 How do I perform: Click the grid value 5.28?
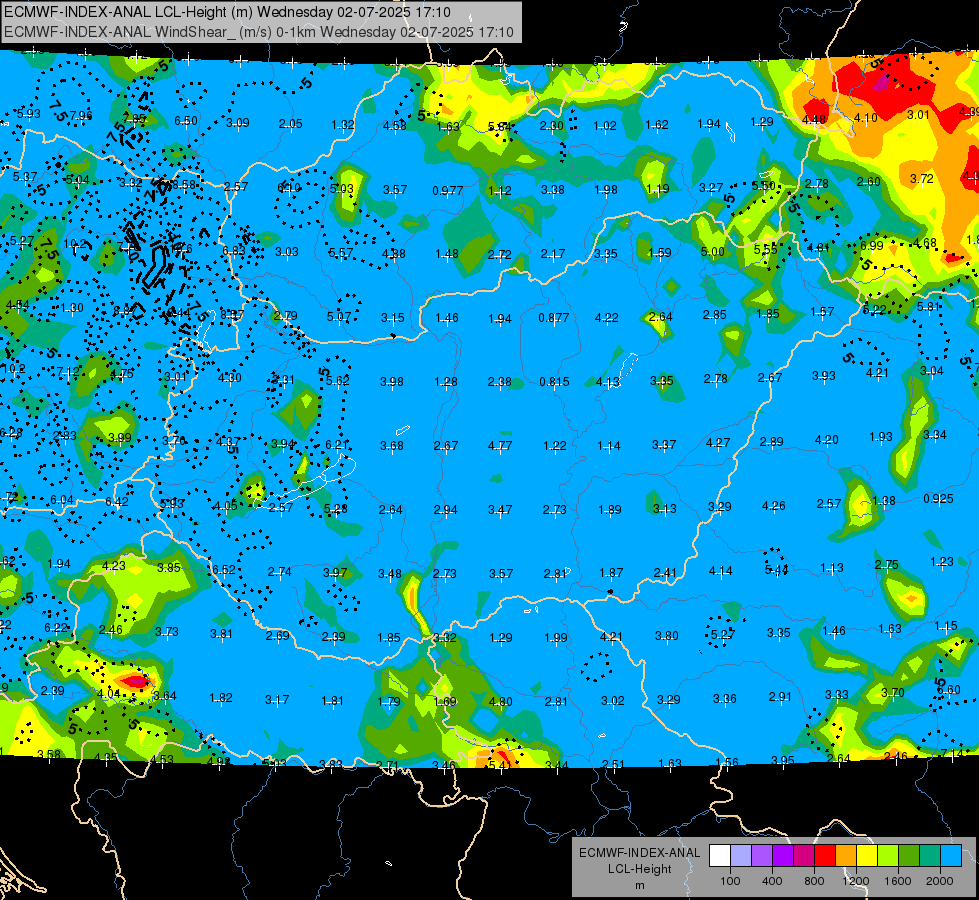[x=335, y=508]
